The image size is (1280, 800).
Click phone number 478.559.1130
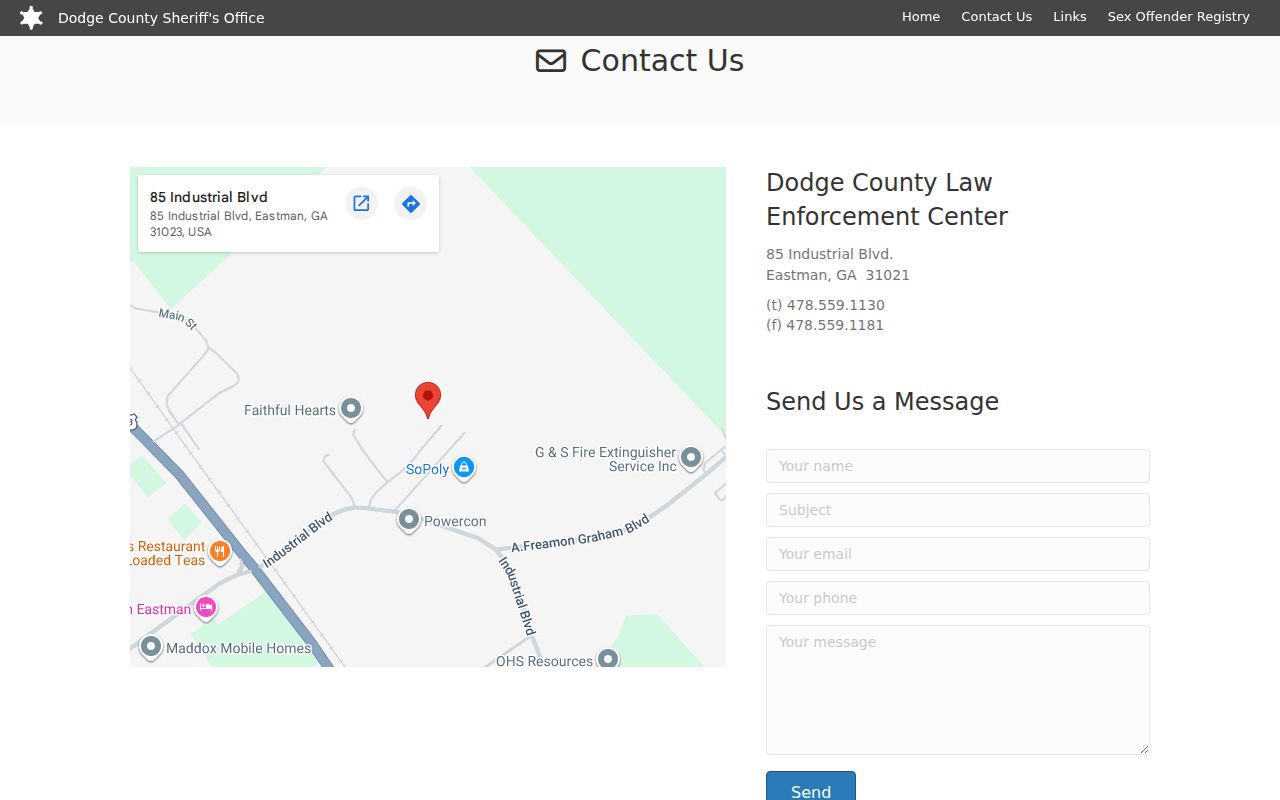coord(835,305)
